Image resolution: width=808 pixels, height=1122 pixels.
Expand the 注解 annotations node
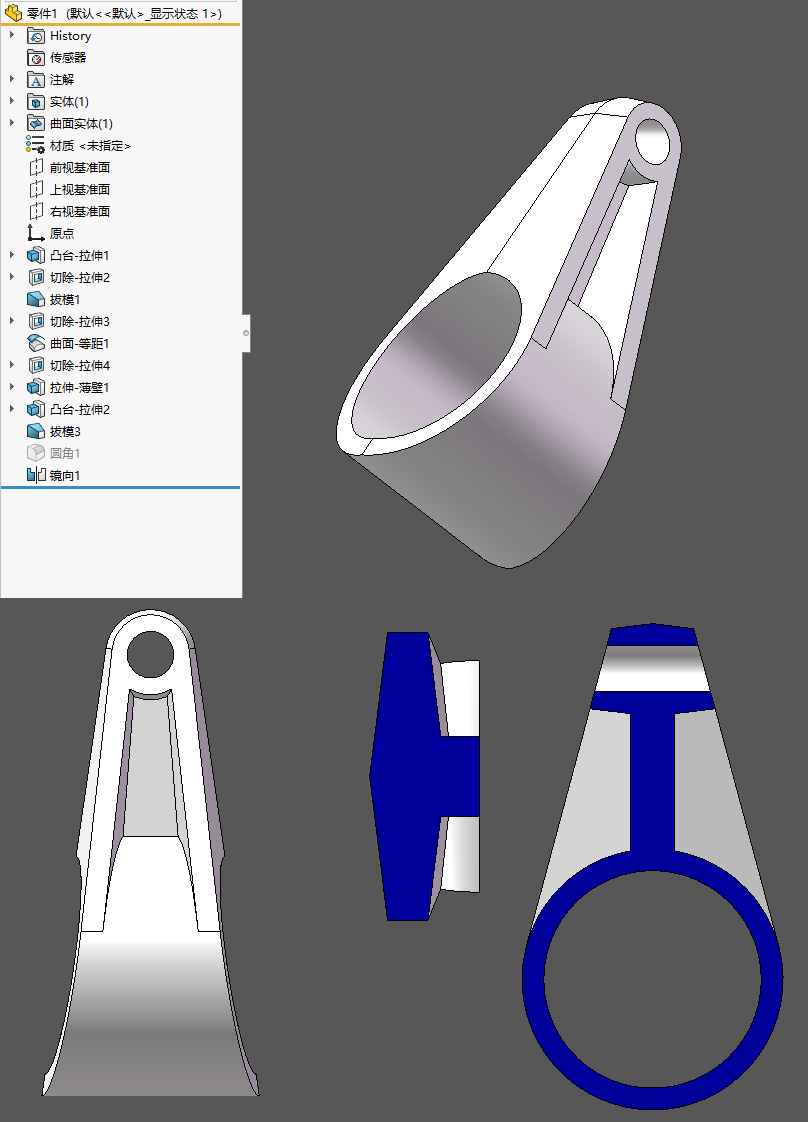point(11,79)
